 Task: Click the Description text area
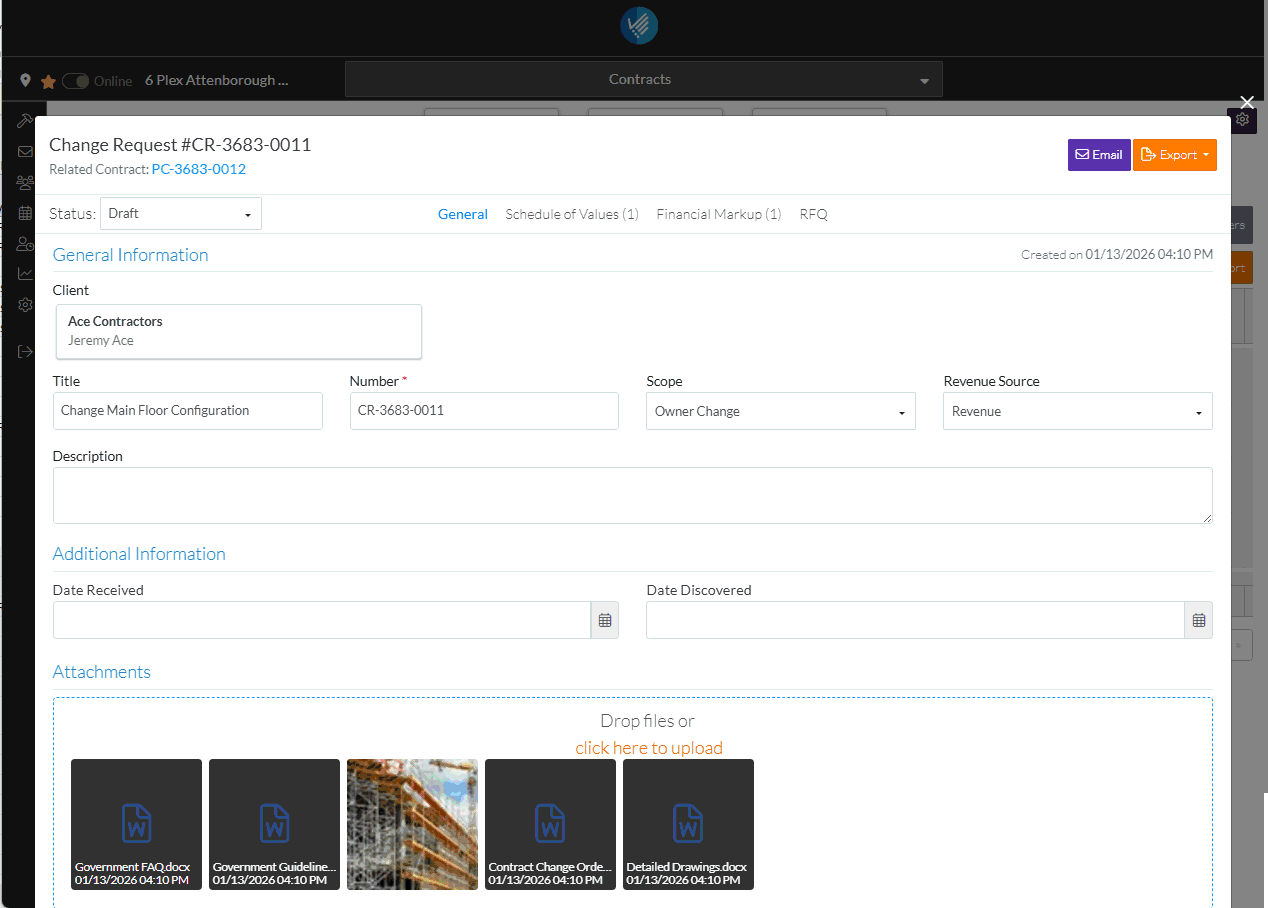point(632,495)
